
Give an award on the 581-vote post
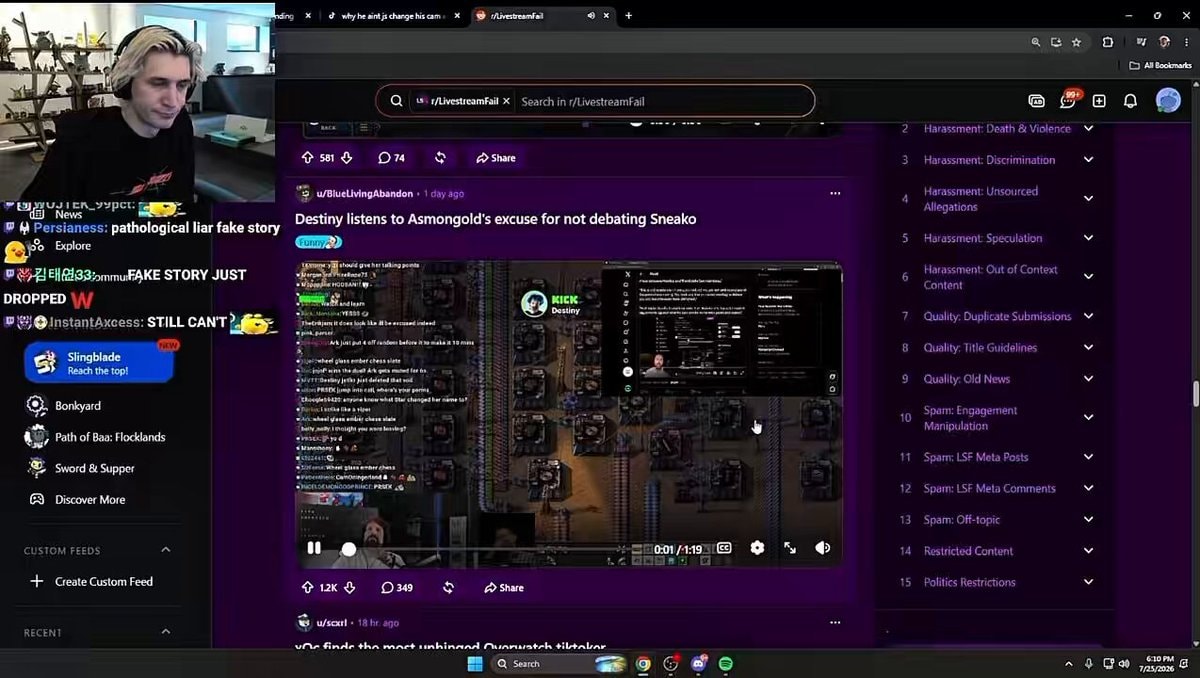440,158
